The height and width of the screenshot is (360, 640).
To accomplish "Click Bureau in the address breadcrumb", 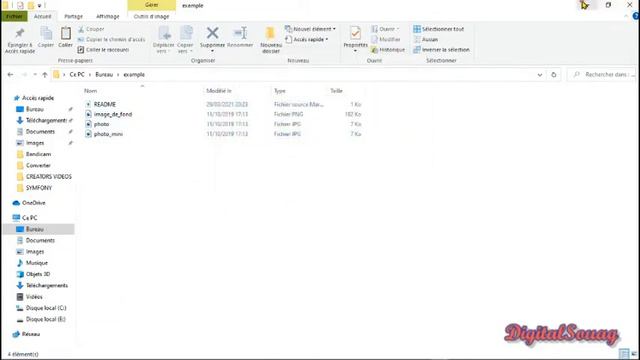I will [104, 75].
